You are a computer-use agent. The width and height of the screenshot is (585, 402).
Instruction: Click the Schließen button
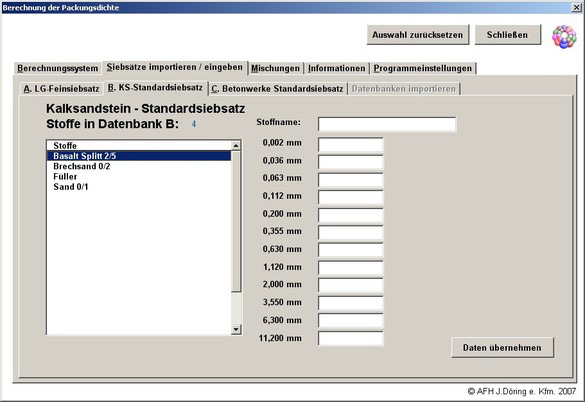tap(507, 35)
